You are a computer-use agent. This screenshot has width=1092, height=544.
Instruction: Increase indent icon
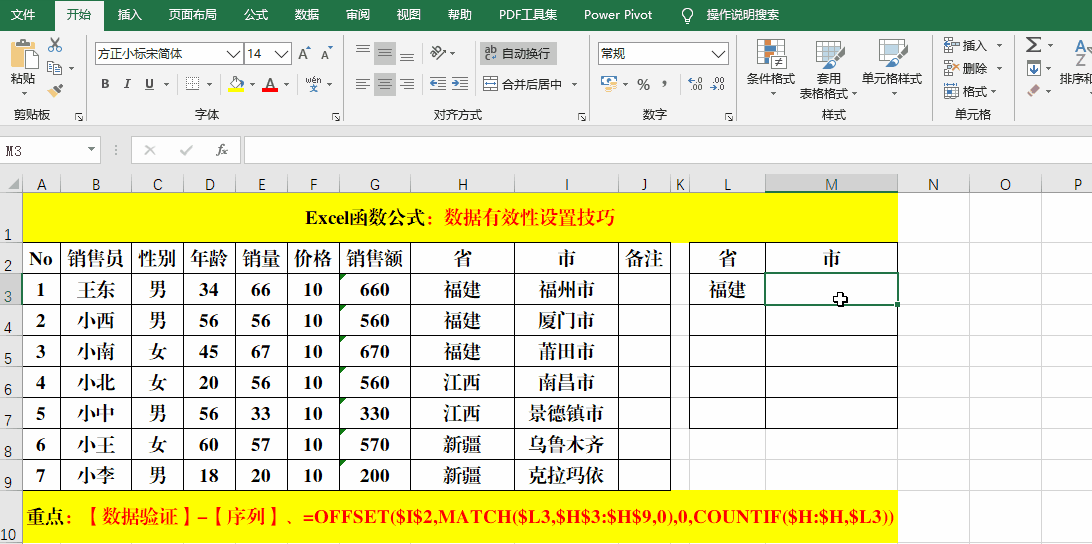pyautogui.click(x=460, y=84)
